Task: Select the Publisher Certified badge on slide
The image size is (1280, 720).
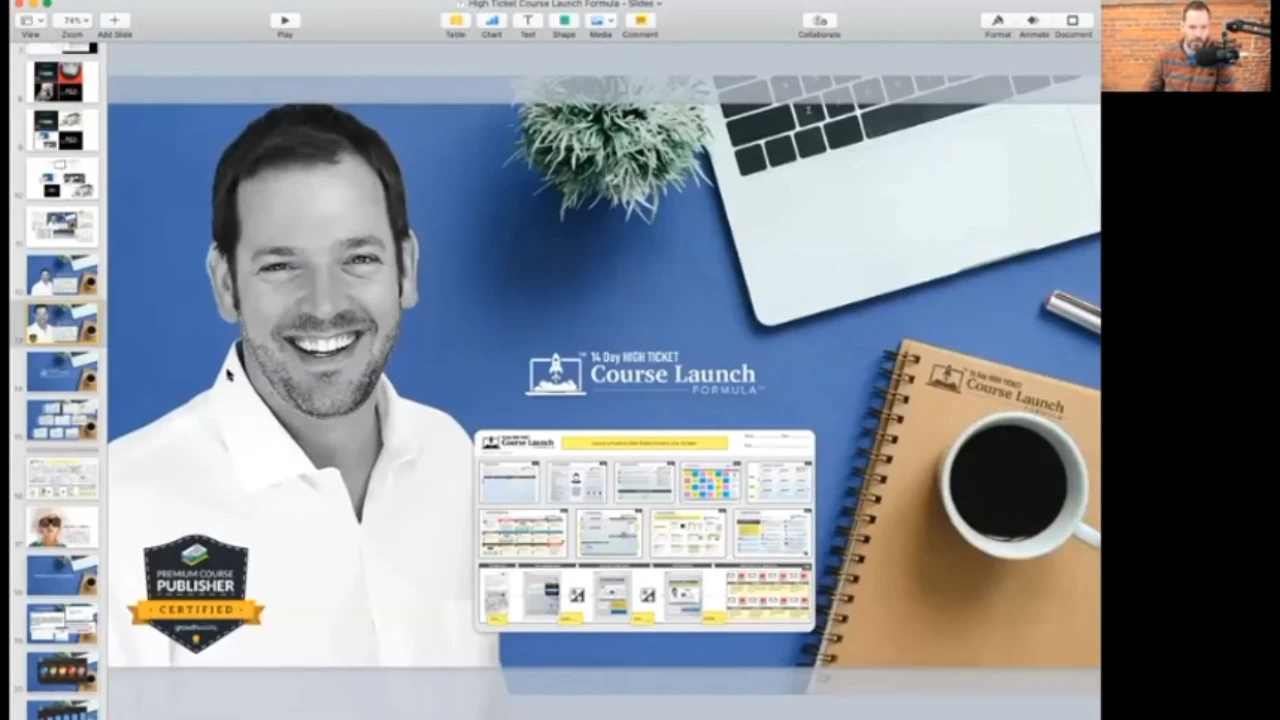Action: click(x=196, y=594)
